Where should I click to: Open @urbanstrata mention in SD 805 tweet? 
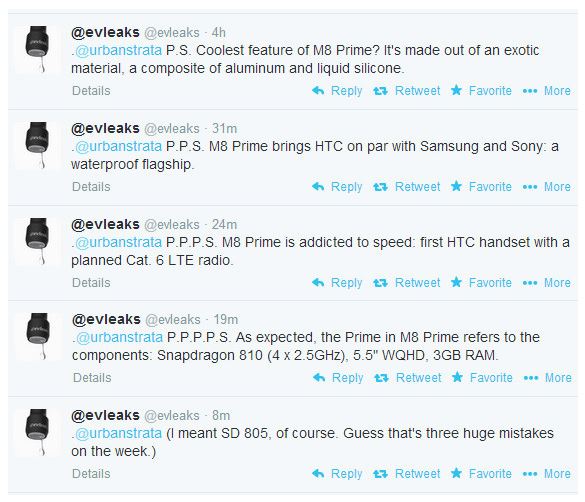tap(118, 433)
